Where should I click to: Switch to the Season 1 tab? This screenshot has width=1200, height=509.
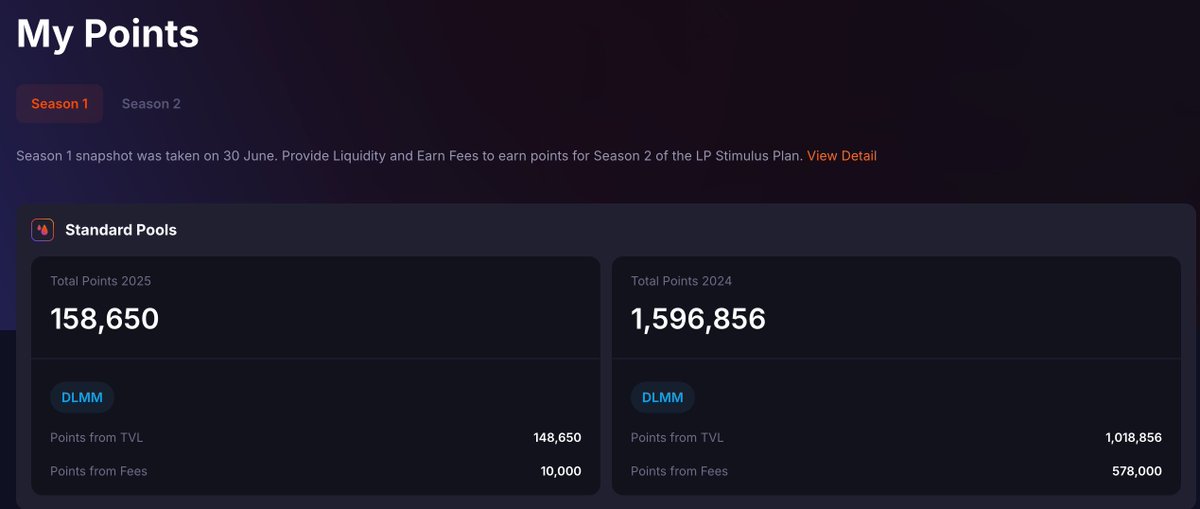pyautogui.click(x=60, y=104)
